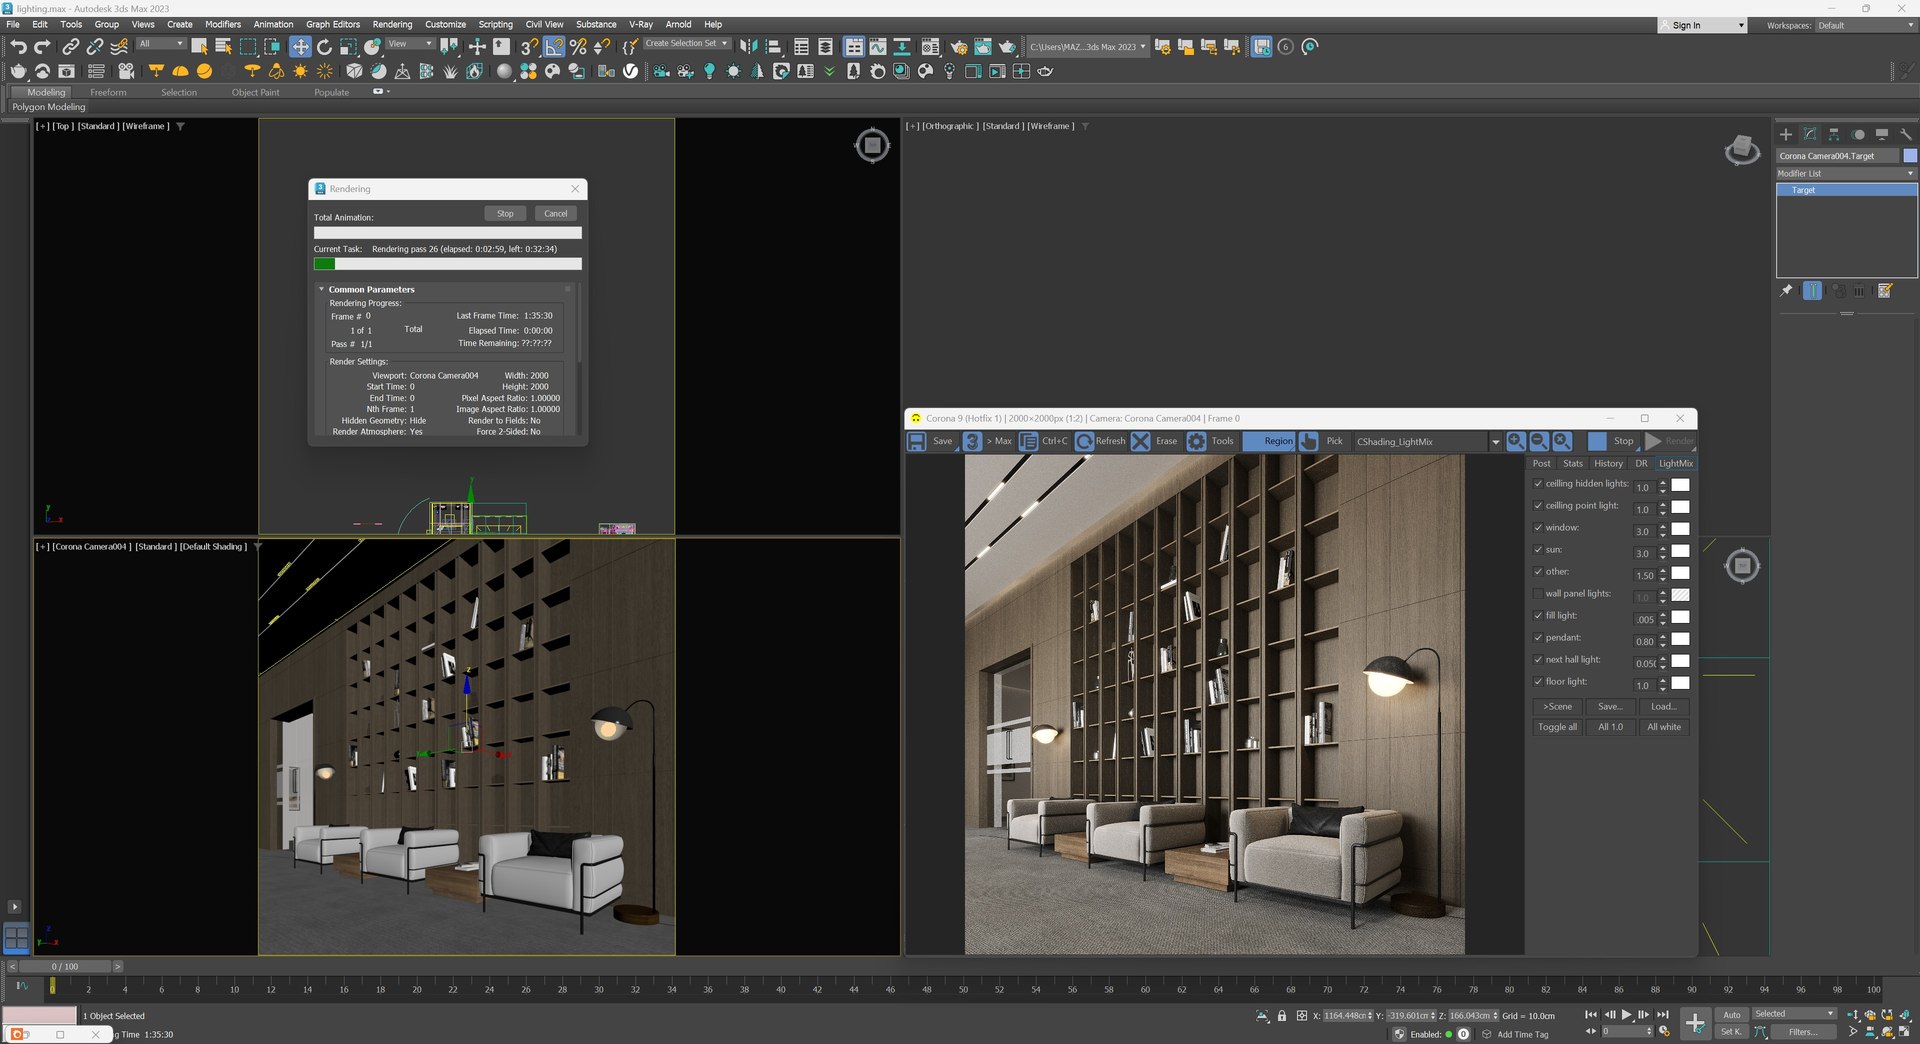Click the Pick hand icon in frame buffer
The image size is (1920, 1044).
pos(1309,441)
